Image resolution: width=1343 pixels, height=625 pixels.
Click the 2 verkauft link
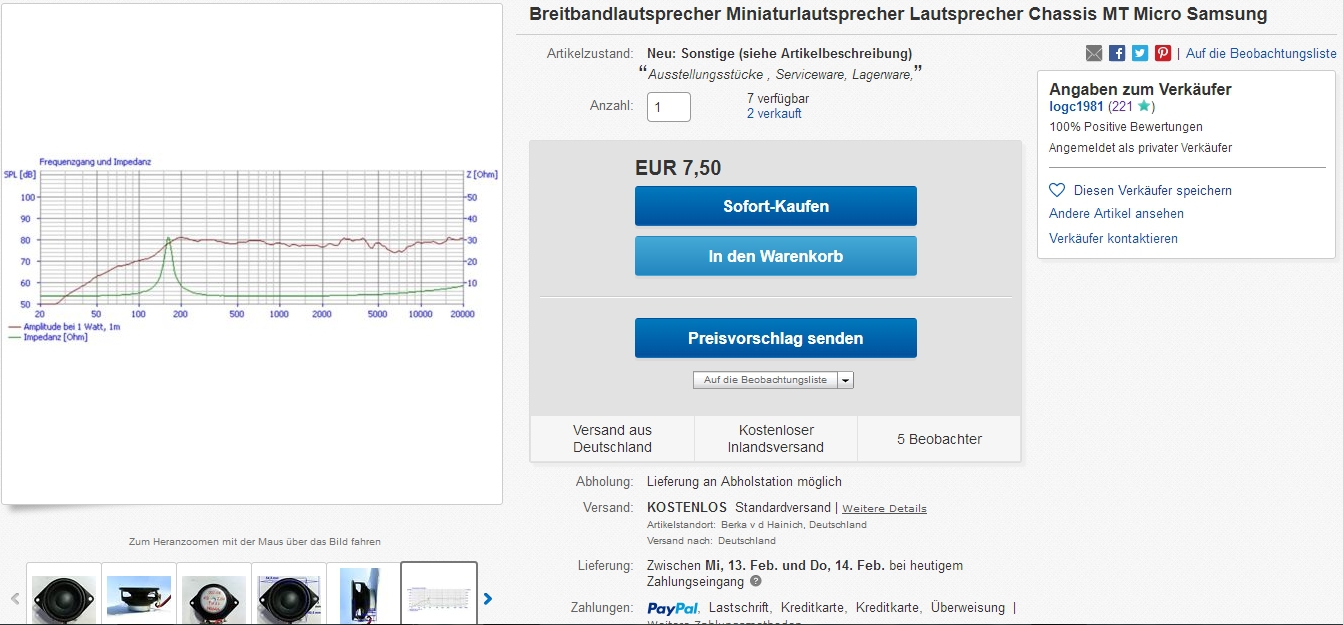coord(774,113)
